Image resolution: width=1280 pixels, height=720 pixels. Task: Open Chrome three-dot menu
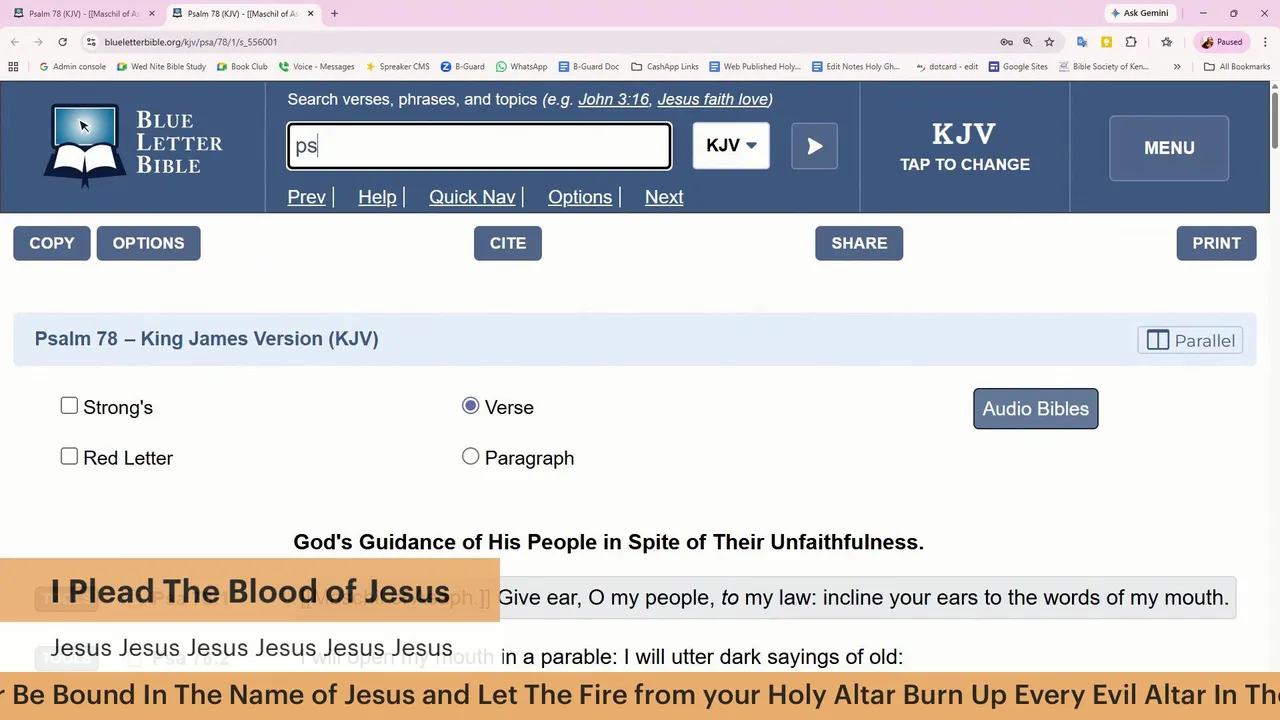click(1266, 42)
